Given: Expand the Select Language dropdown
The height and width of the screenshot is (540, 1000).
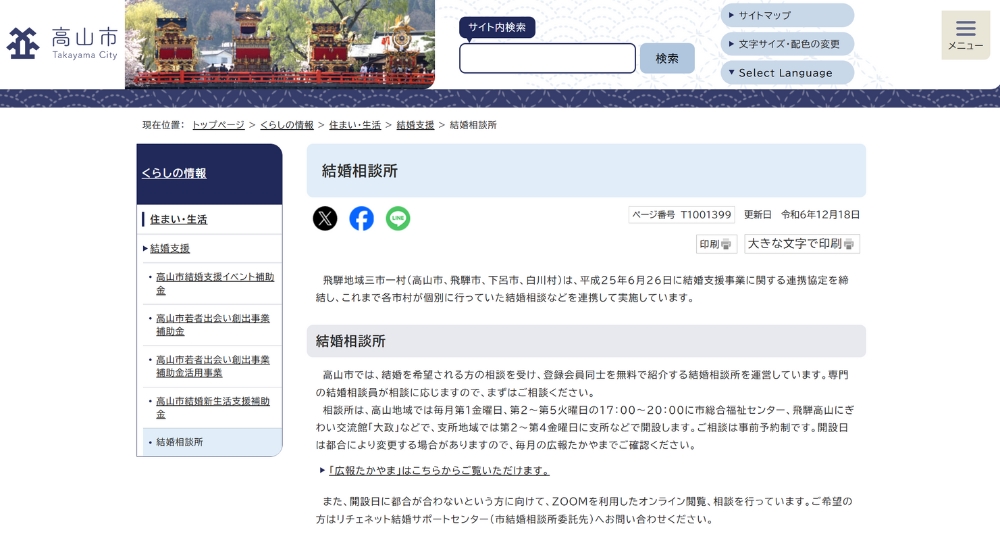Looking at the screenshot, I should [x=787, y=73].
